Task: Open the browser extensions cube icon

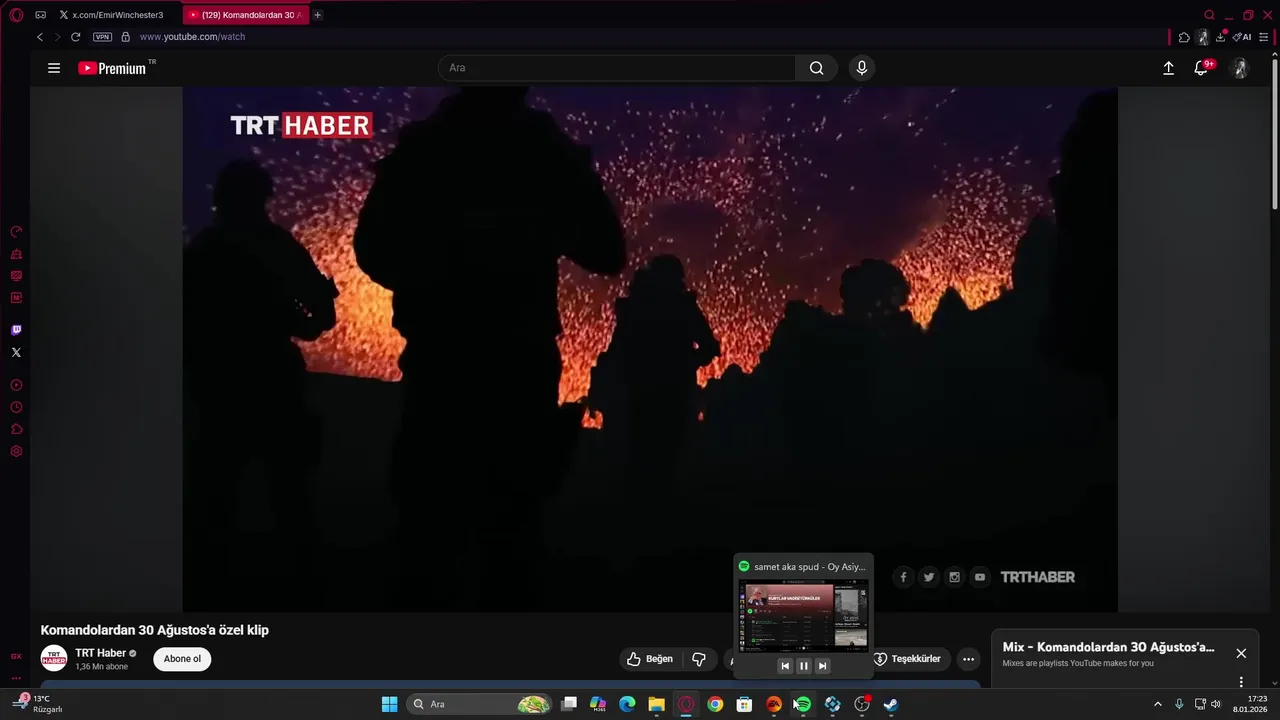Action: point(1184,37)
